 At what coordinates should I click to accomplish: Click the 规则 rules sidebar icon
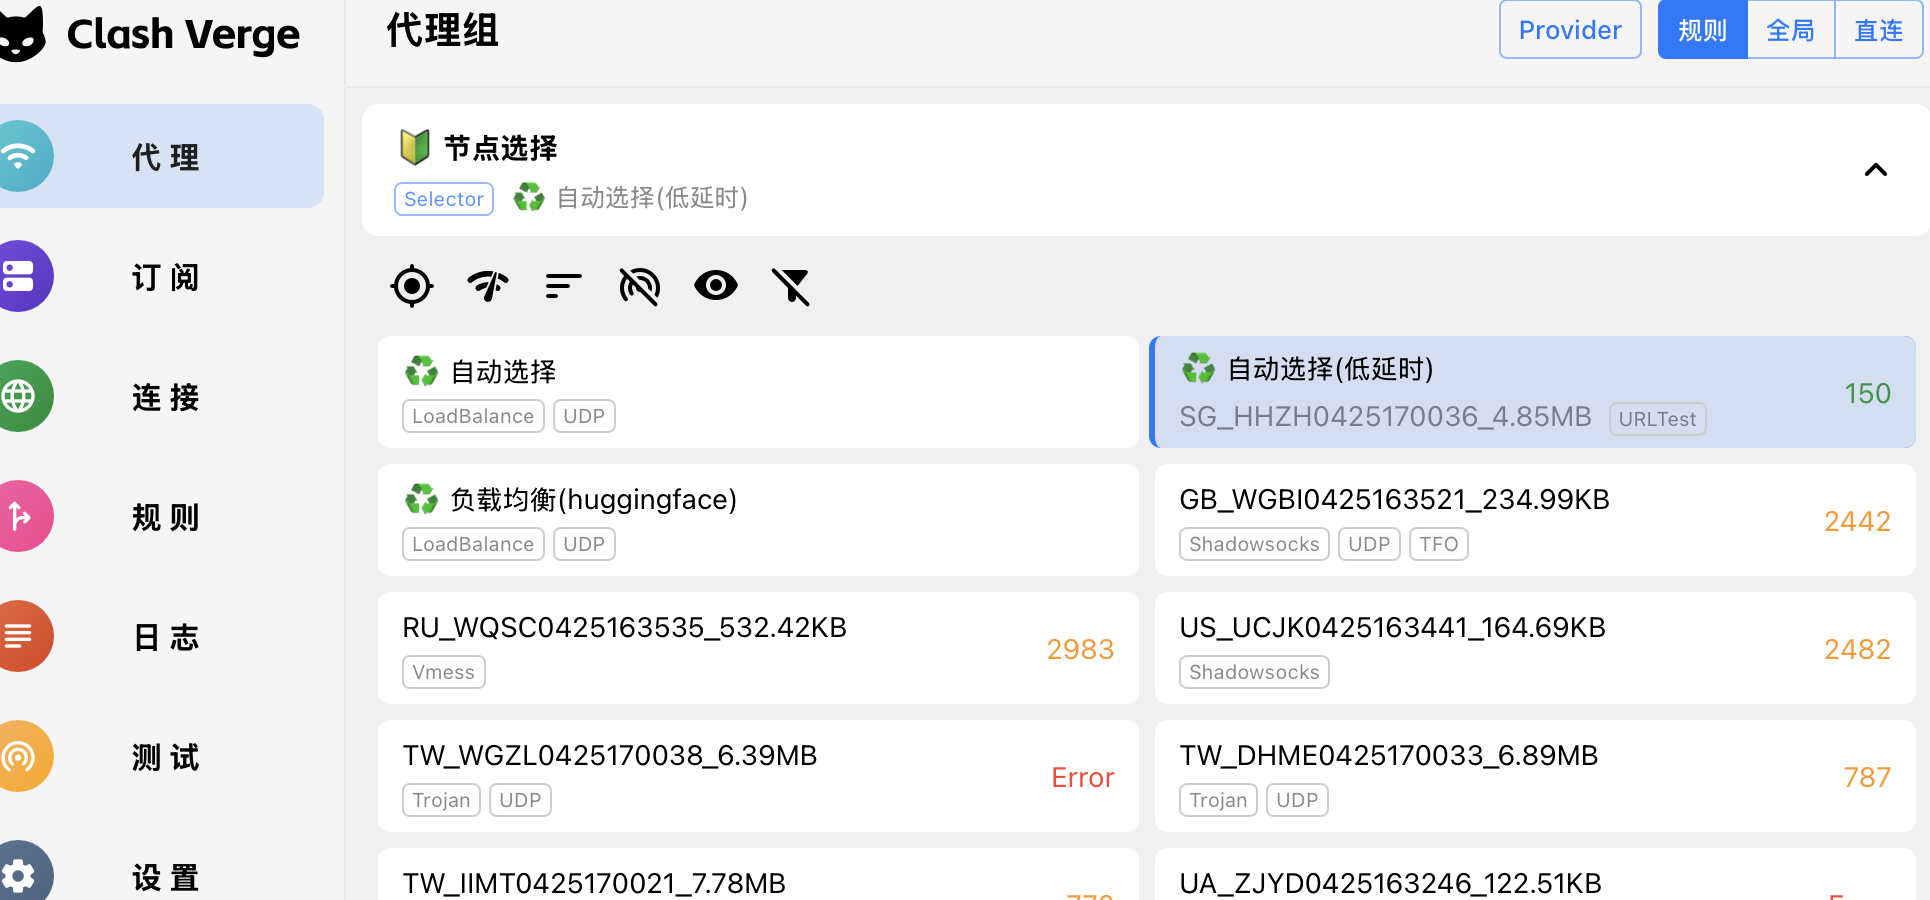tap(20, 516)
